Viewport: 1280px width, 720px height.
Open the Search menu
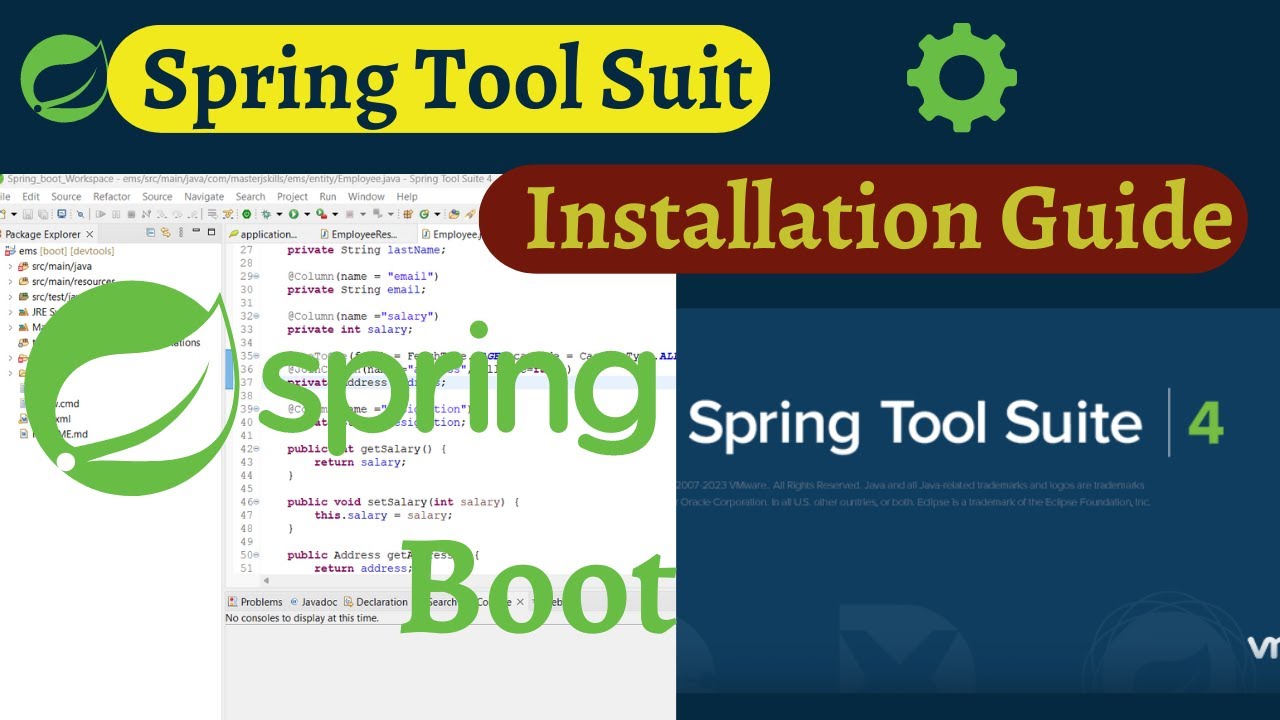point(250,197)
